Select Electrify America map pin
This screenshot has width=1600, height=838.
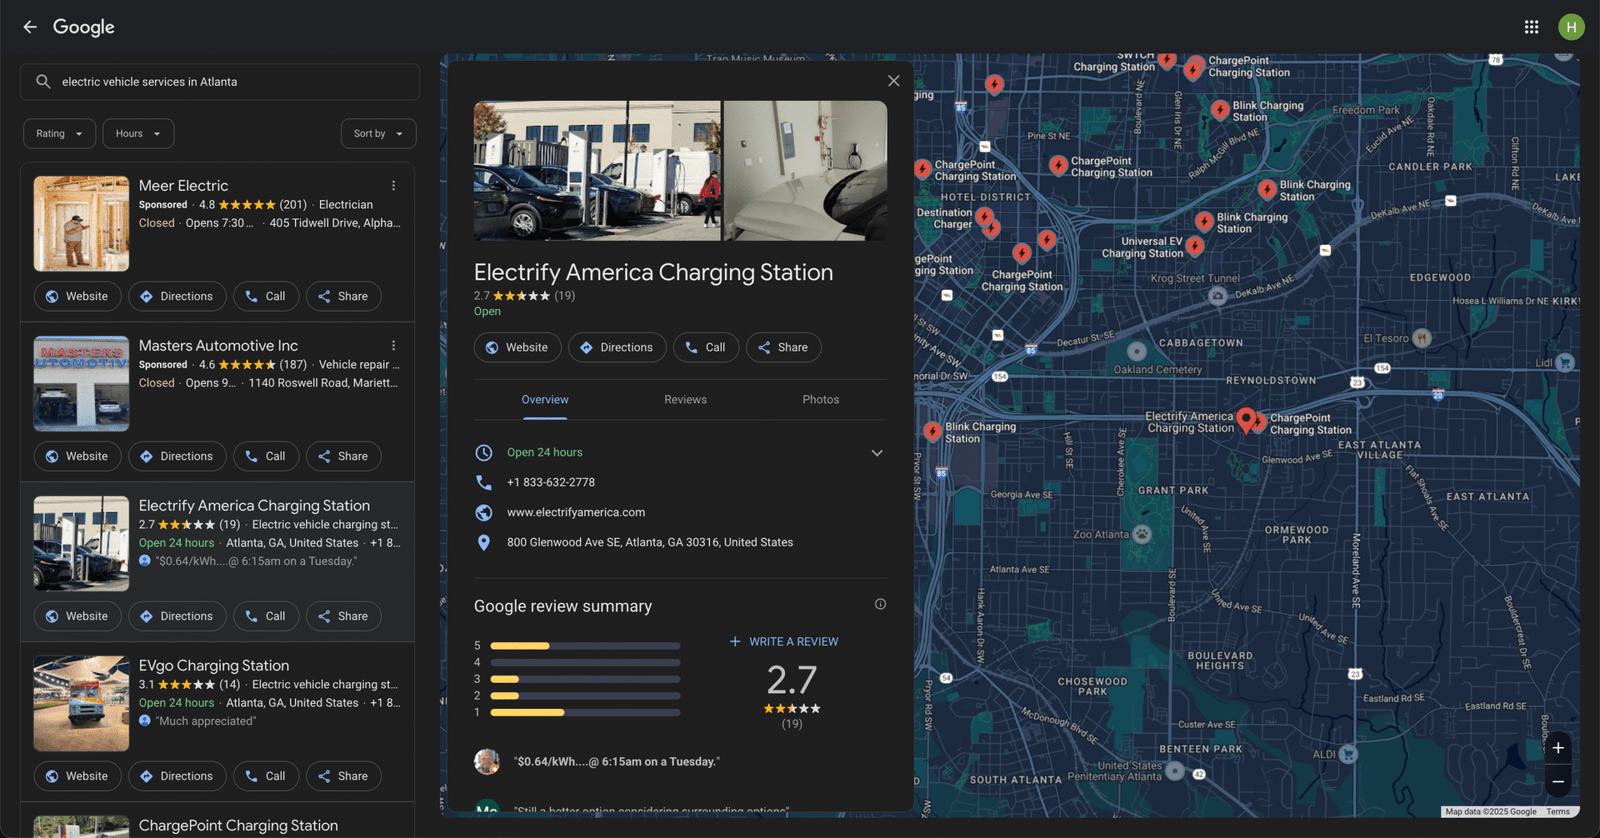1246,420
